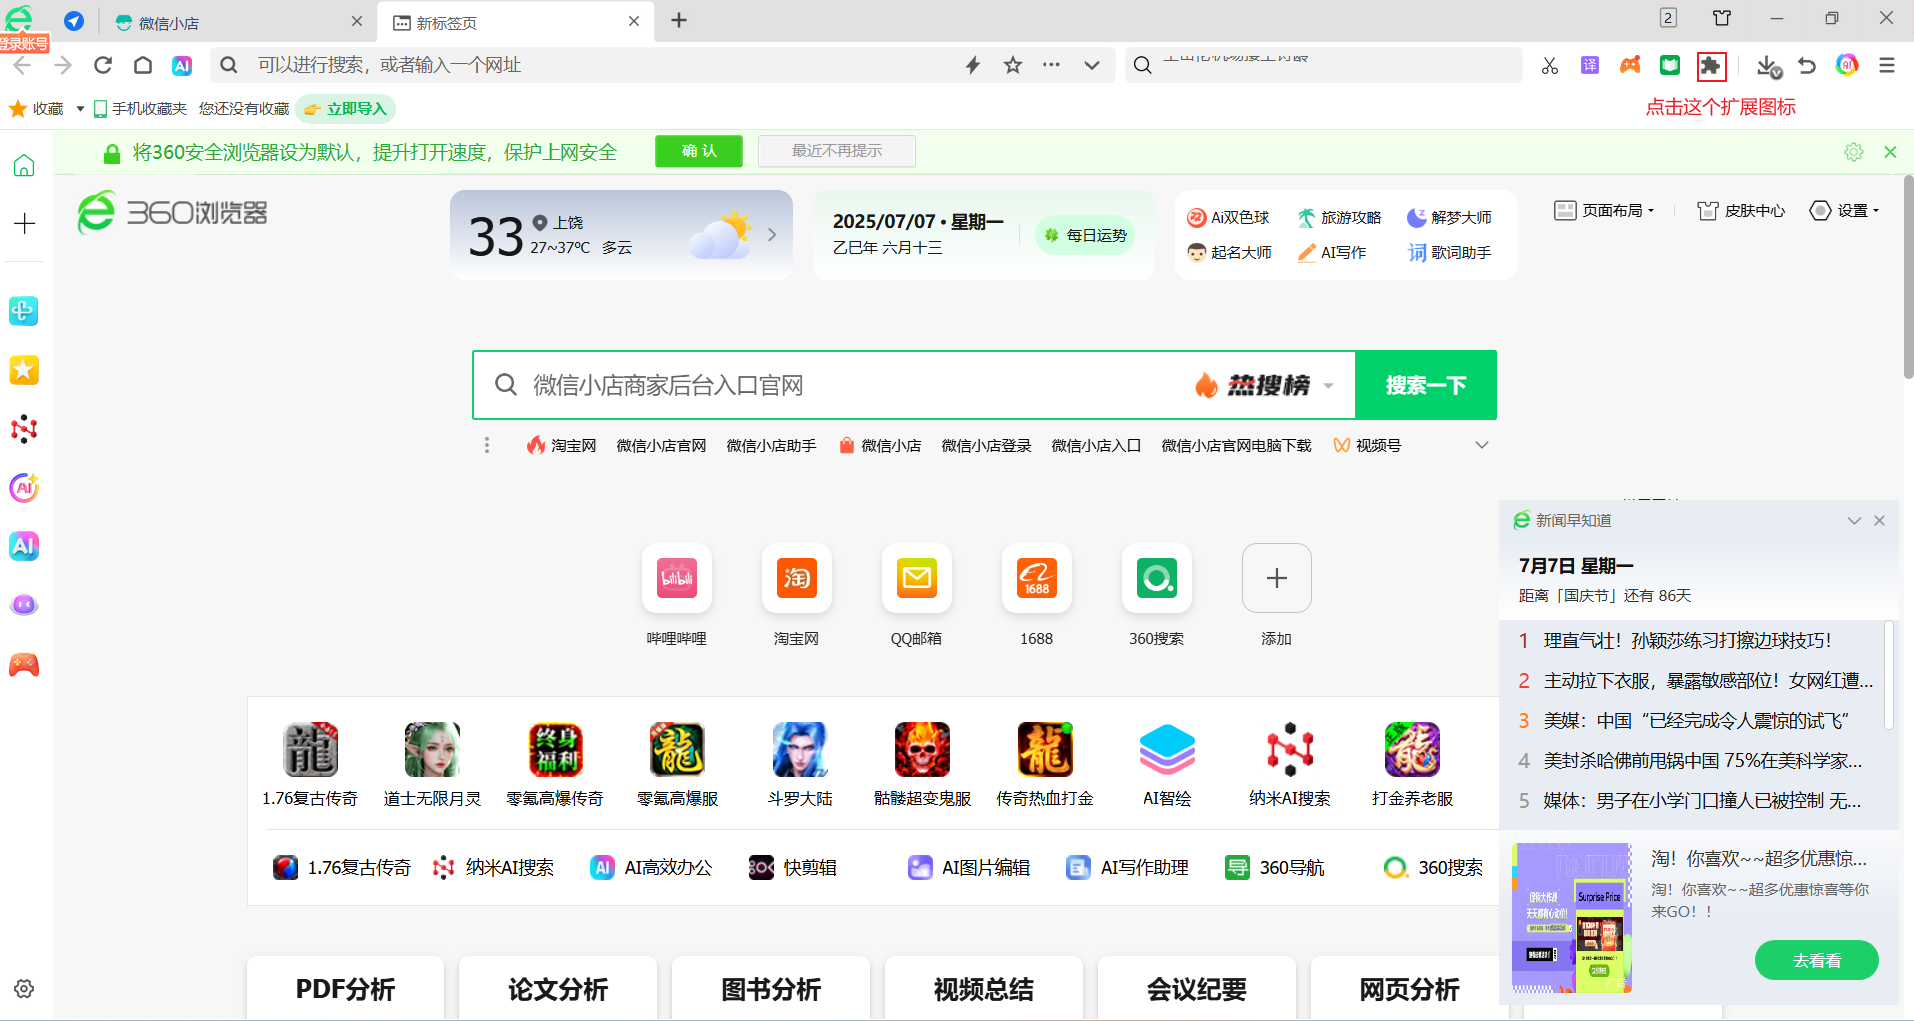Click Taobao ad thumbnail image

click(1571, 918)
